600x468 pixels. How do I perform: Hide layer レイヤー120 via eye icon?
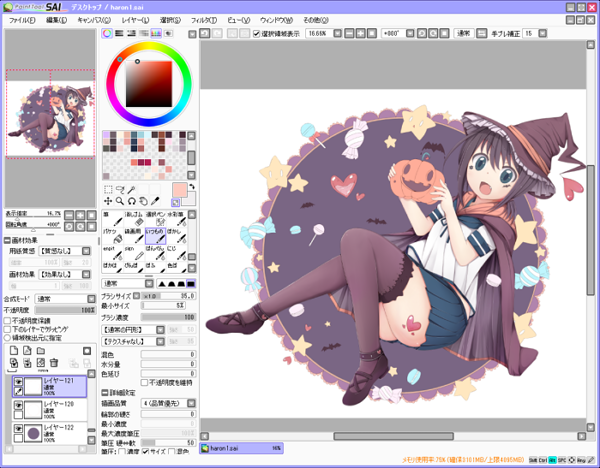18,405
